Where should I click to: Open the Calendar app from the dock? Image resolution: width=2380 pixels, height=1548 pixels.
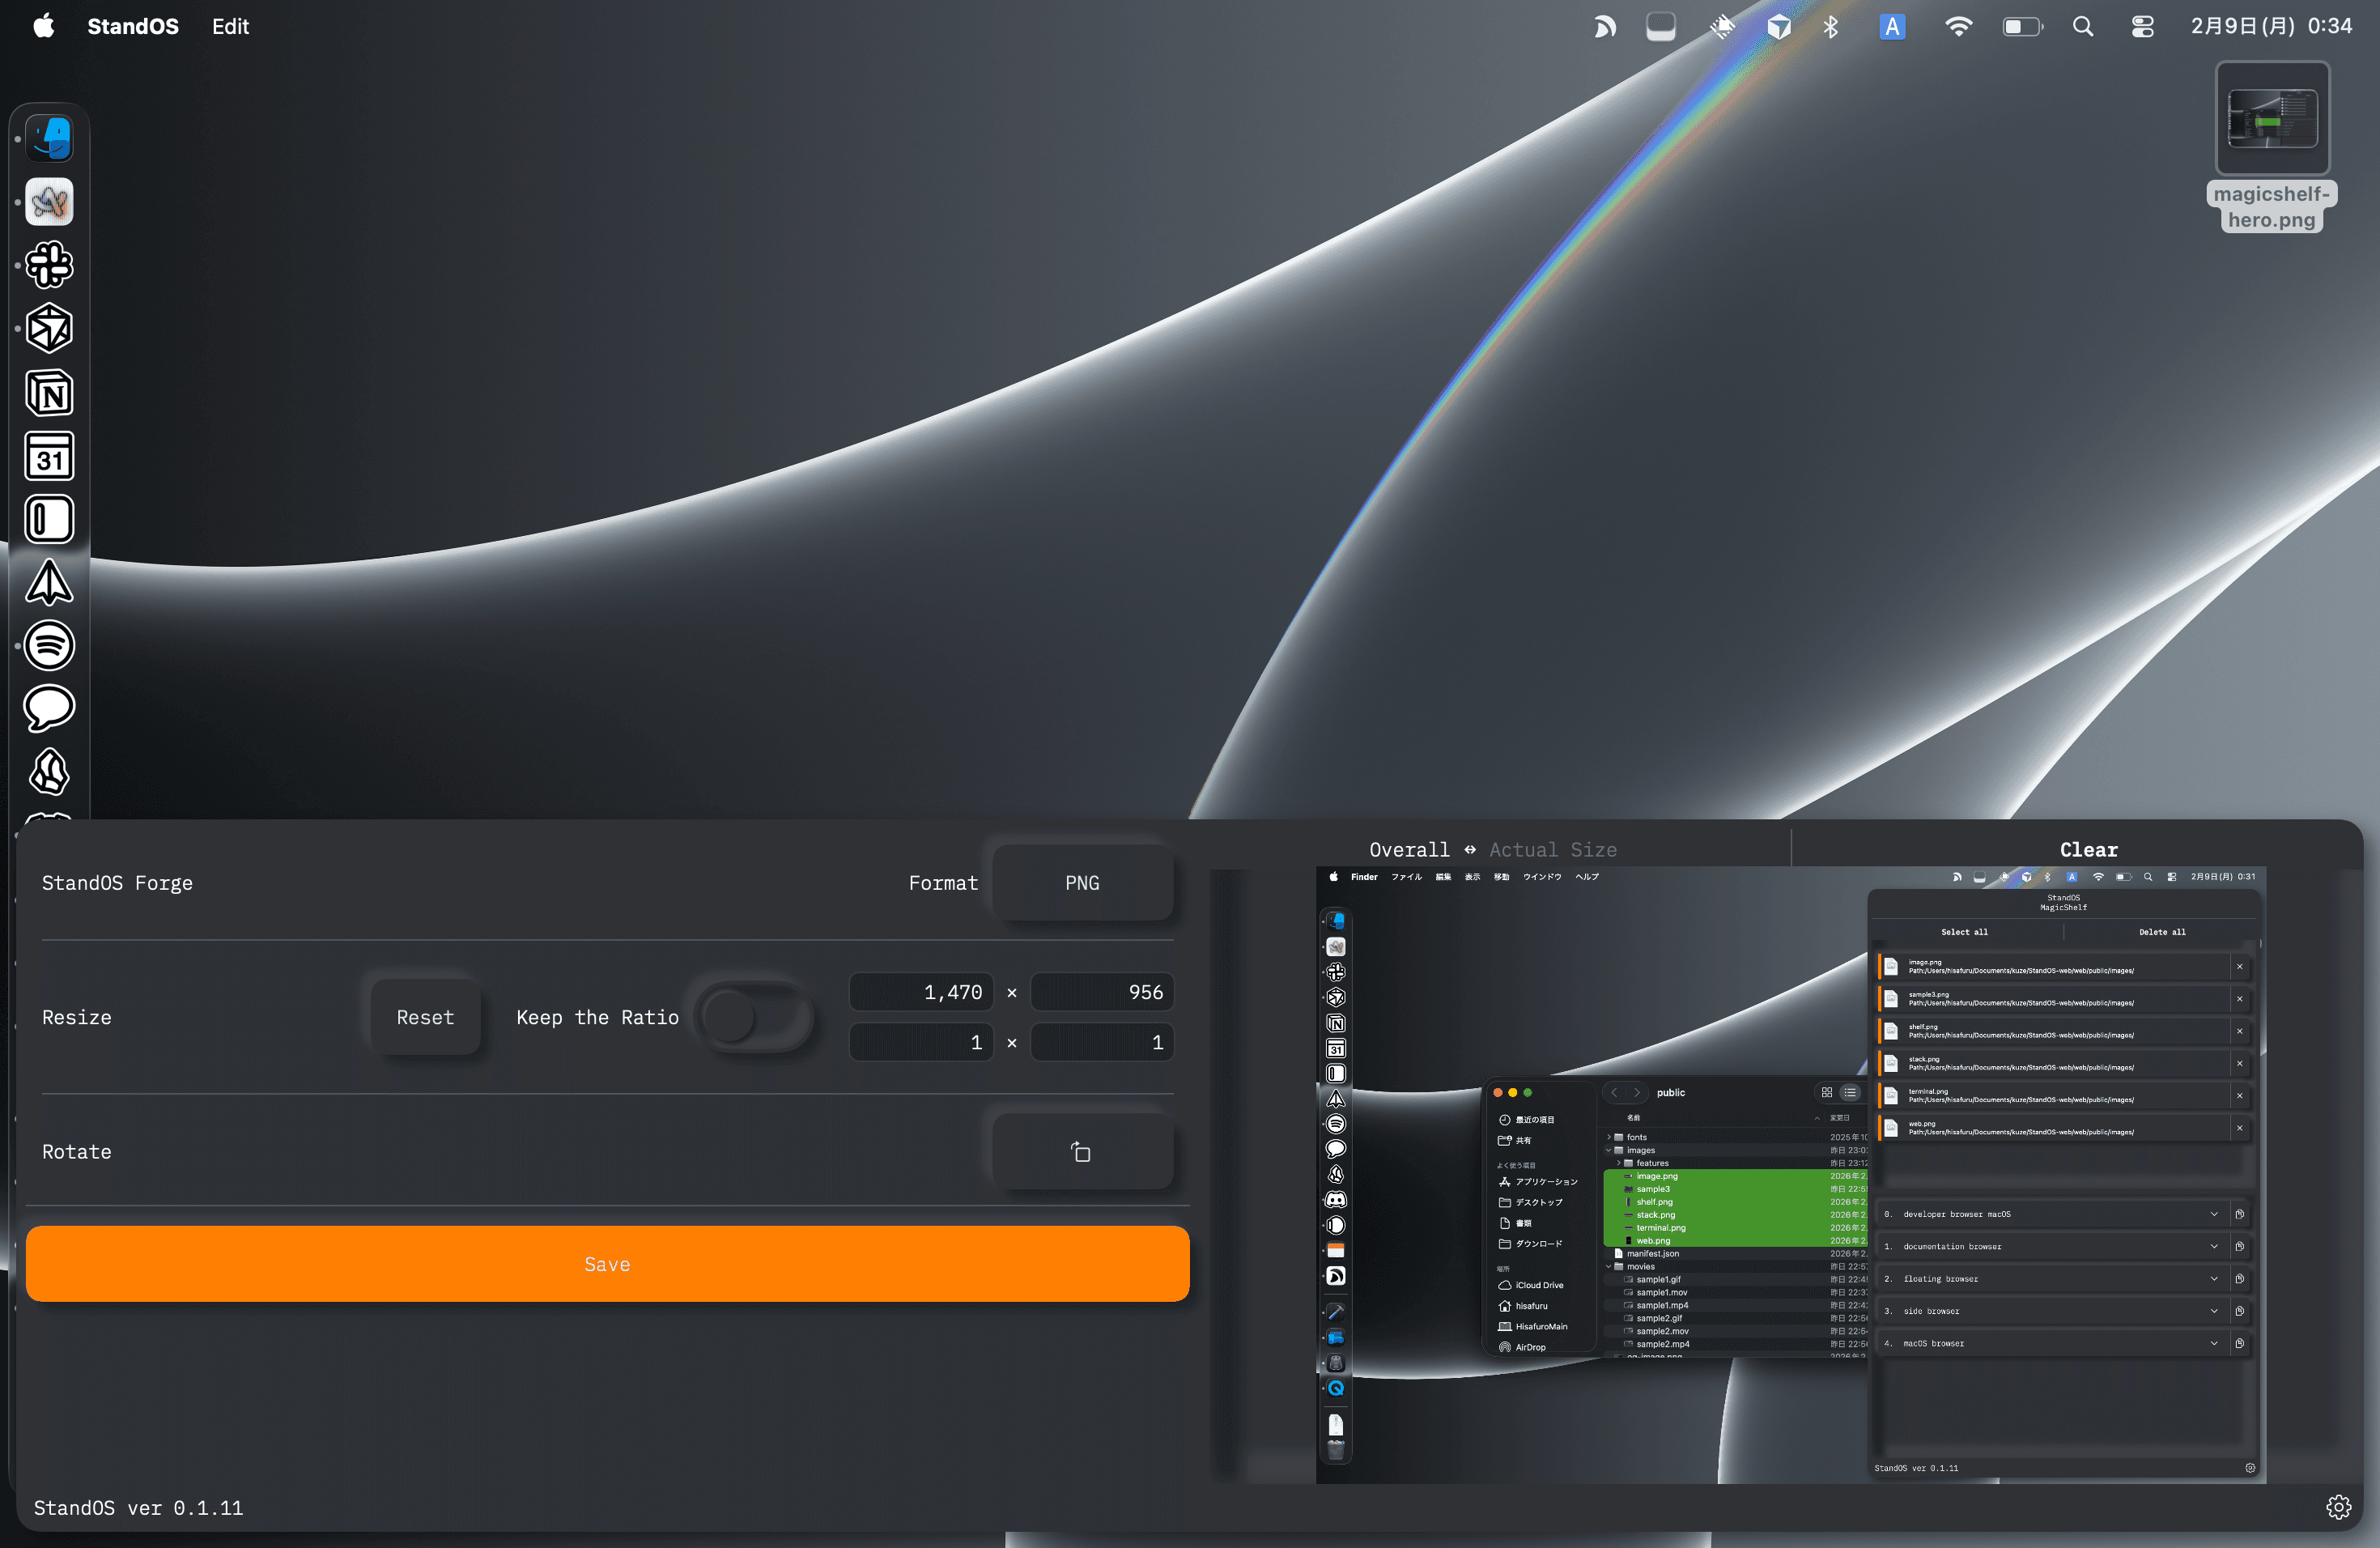(x=49, y=456)
